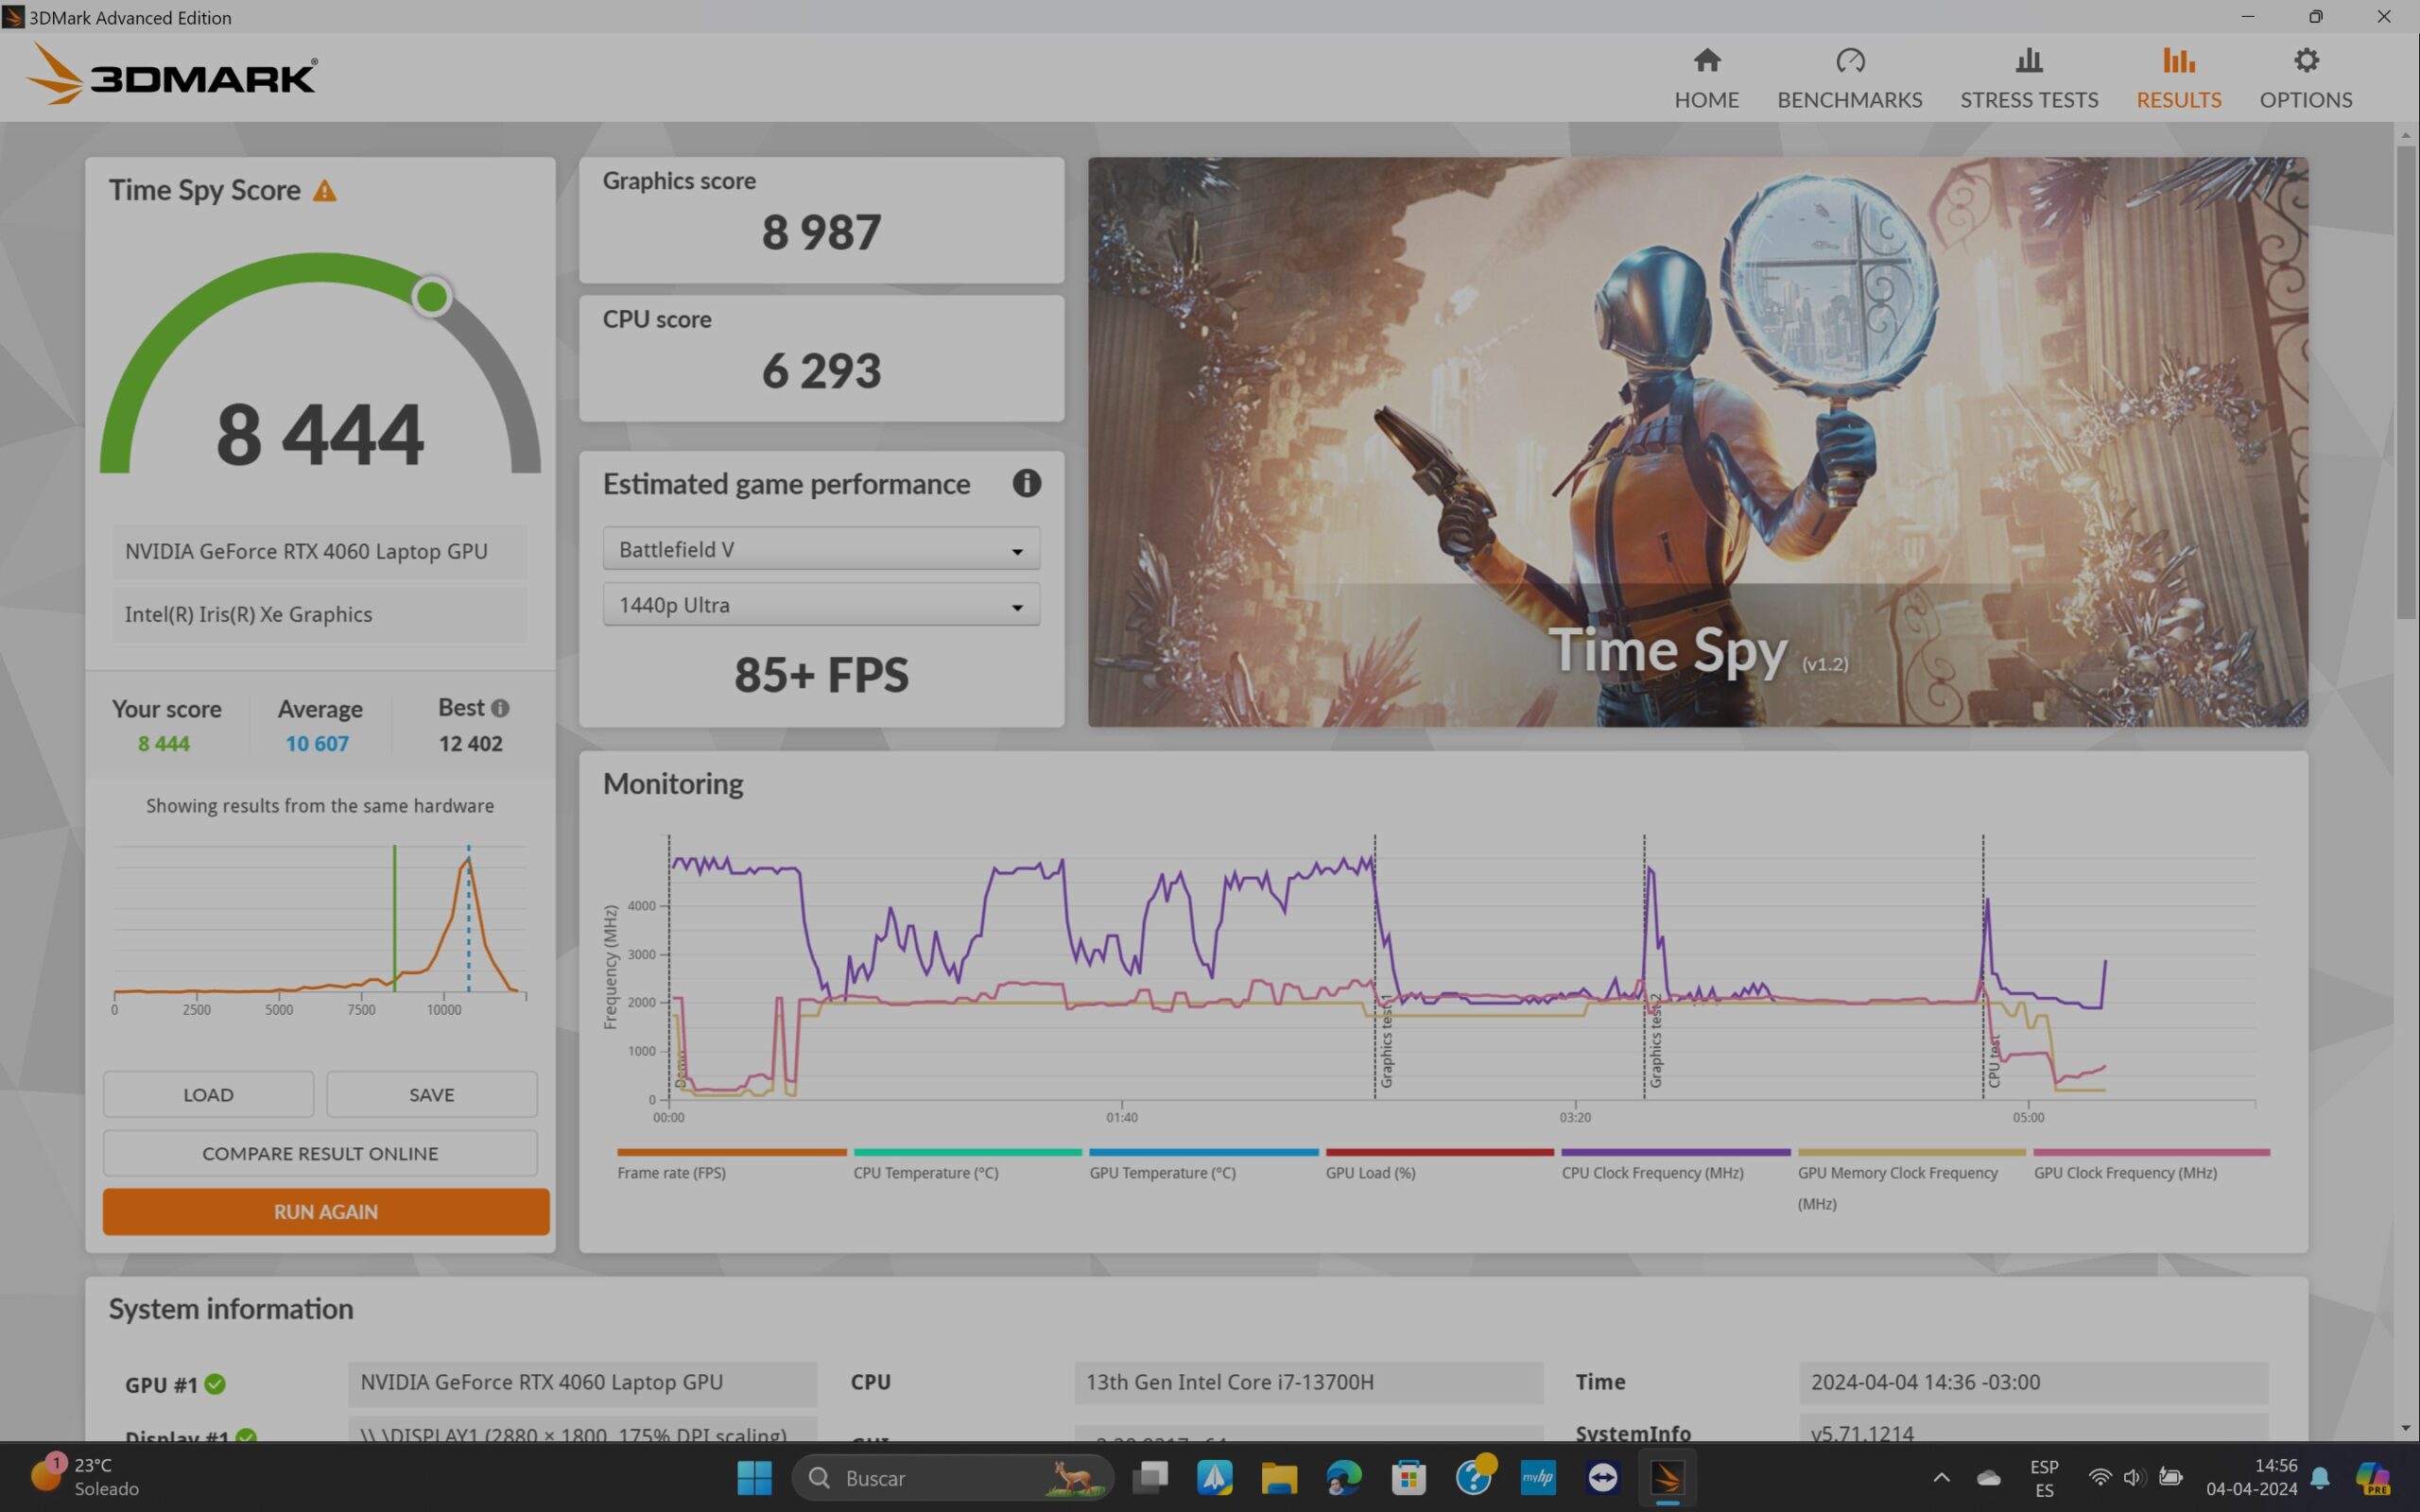Open Windows Start menu
This screenshot has width=2420, height=1512.
(754, 1477)
